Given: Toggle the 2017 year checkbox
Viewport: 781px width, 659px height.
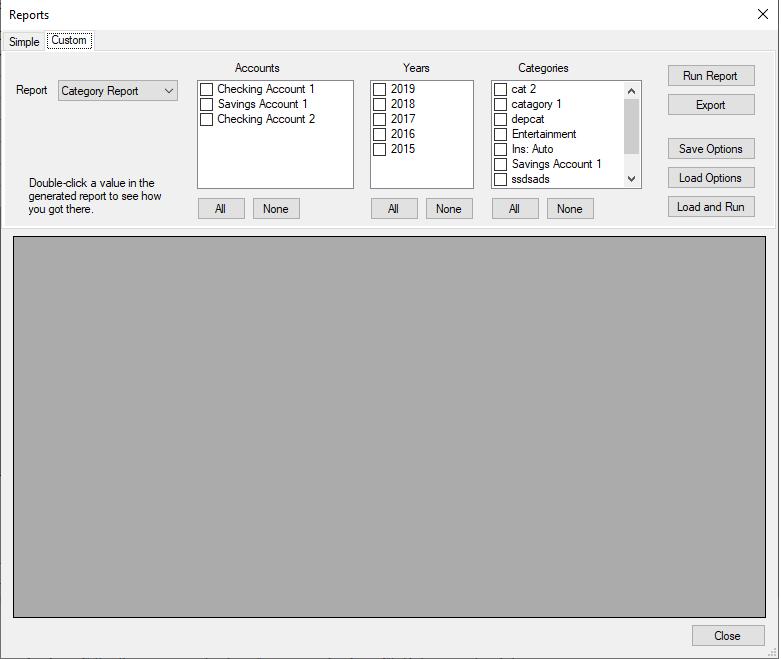Looking at the screenshot, I should [380, 120].
